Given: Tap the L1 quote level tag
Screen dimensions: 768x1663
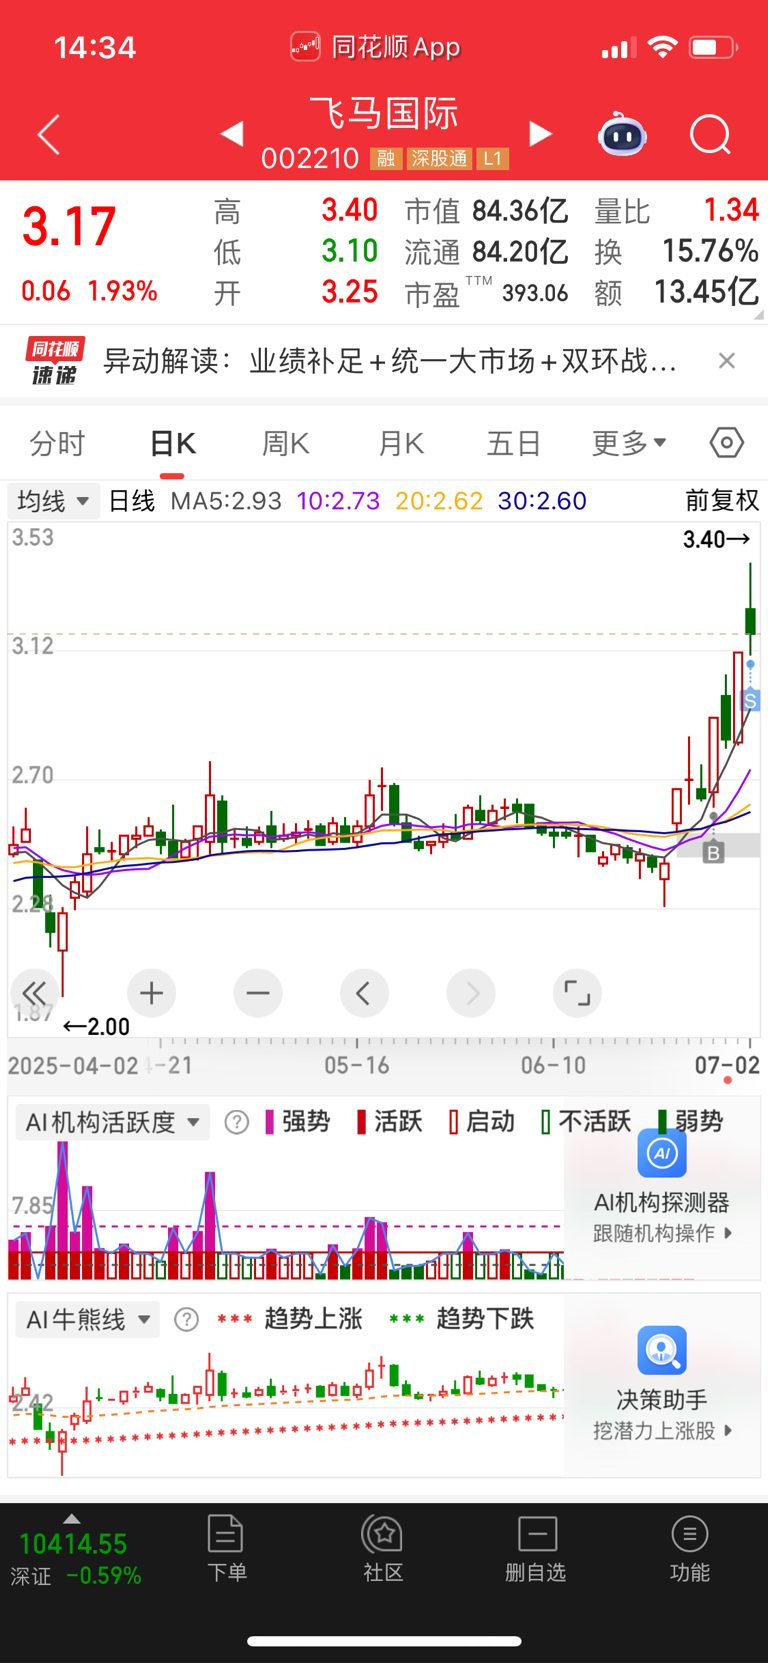Looking at the screenshot, I should point(492,159).
